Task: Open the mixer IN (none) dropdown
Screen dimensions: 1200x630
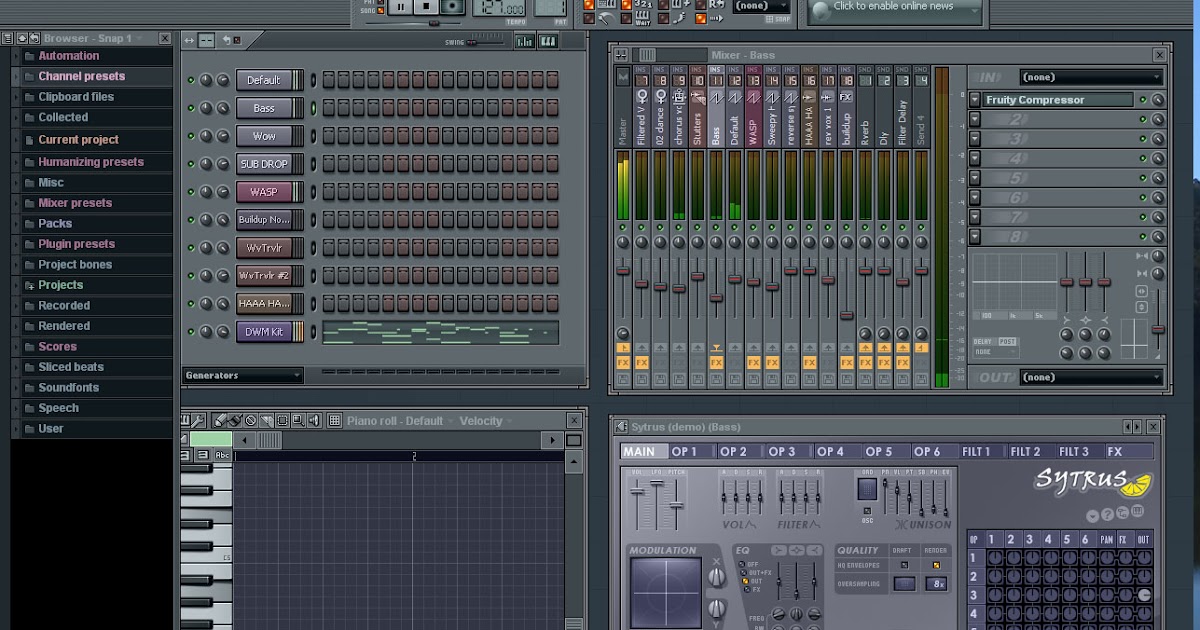Action: click(x=1091, y=77)
